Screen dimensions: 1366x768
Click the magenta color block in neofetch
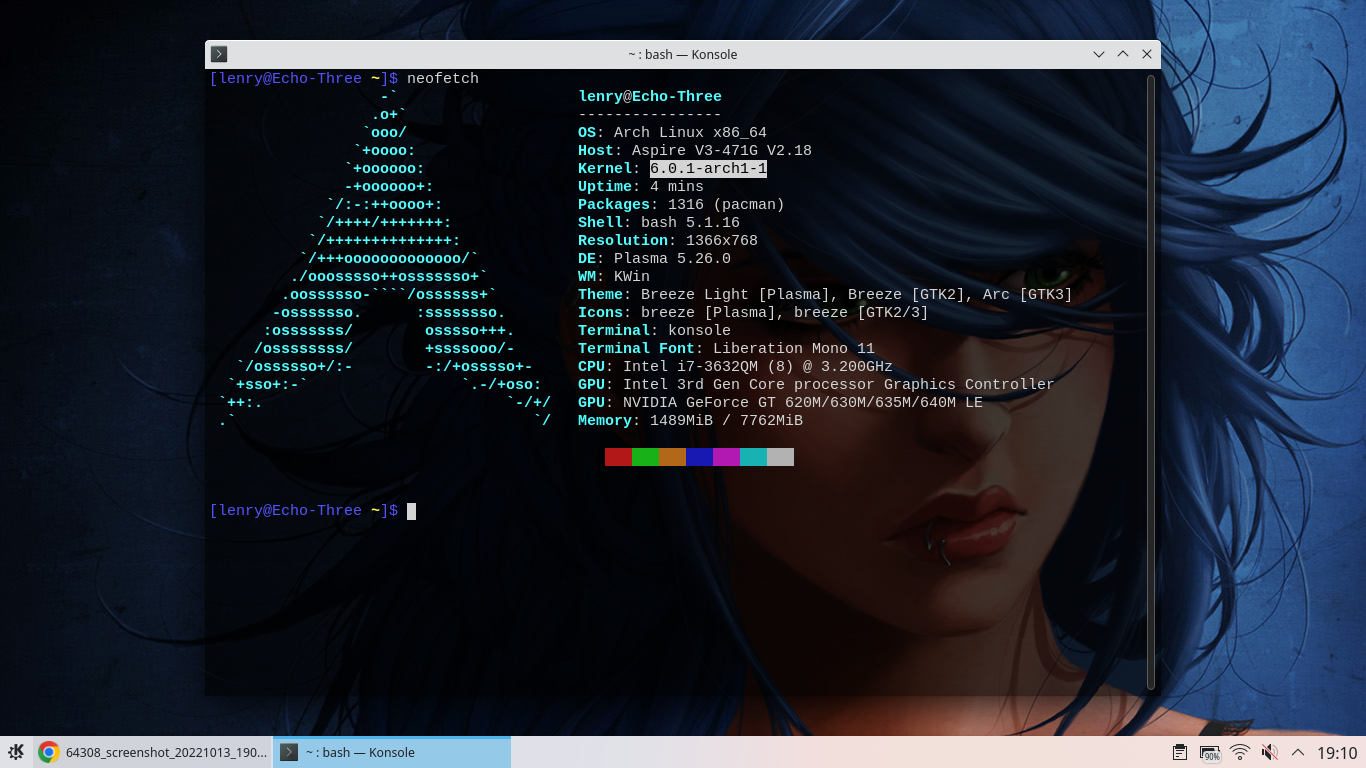coord(726,457)
